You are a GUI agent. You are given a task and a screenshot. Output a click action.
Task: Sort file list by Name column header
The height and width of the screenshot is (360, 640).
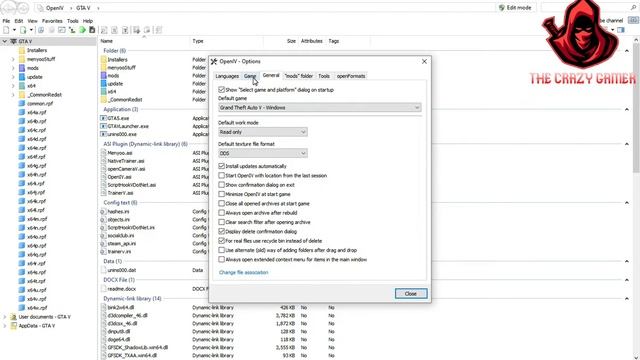[107, 41]
